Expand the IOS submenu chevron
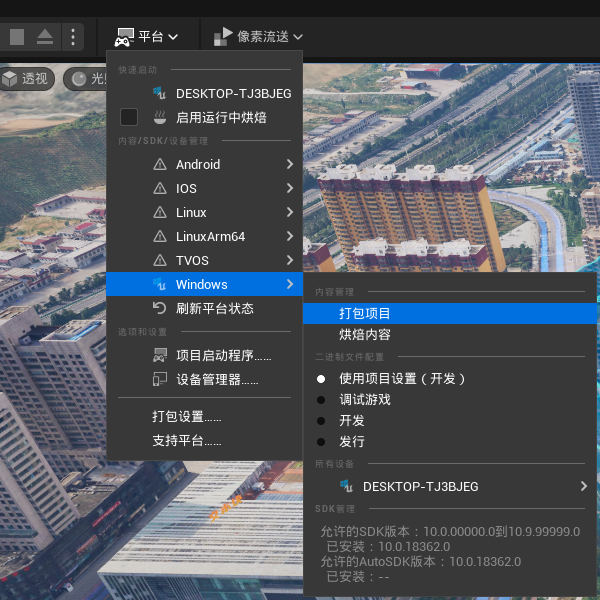The height and width of the screenshot is (600, 600). tap(290, 188)
